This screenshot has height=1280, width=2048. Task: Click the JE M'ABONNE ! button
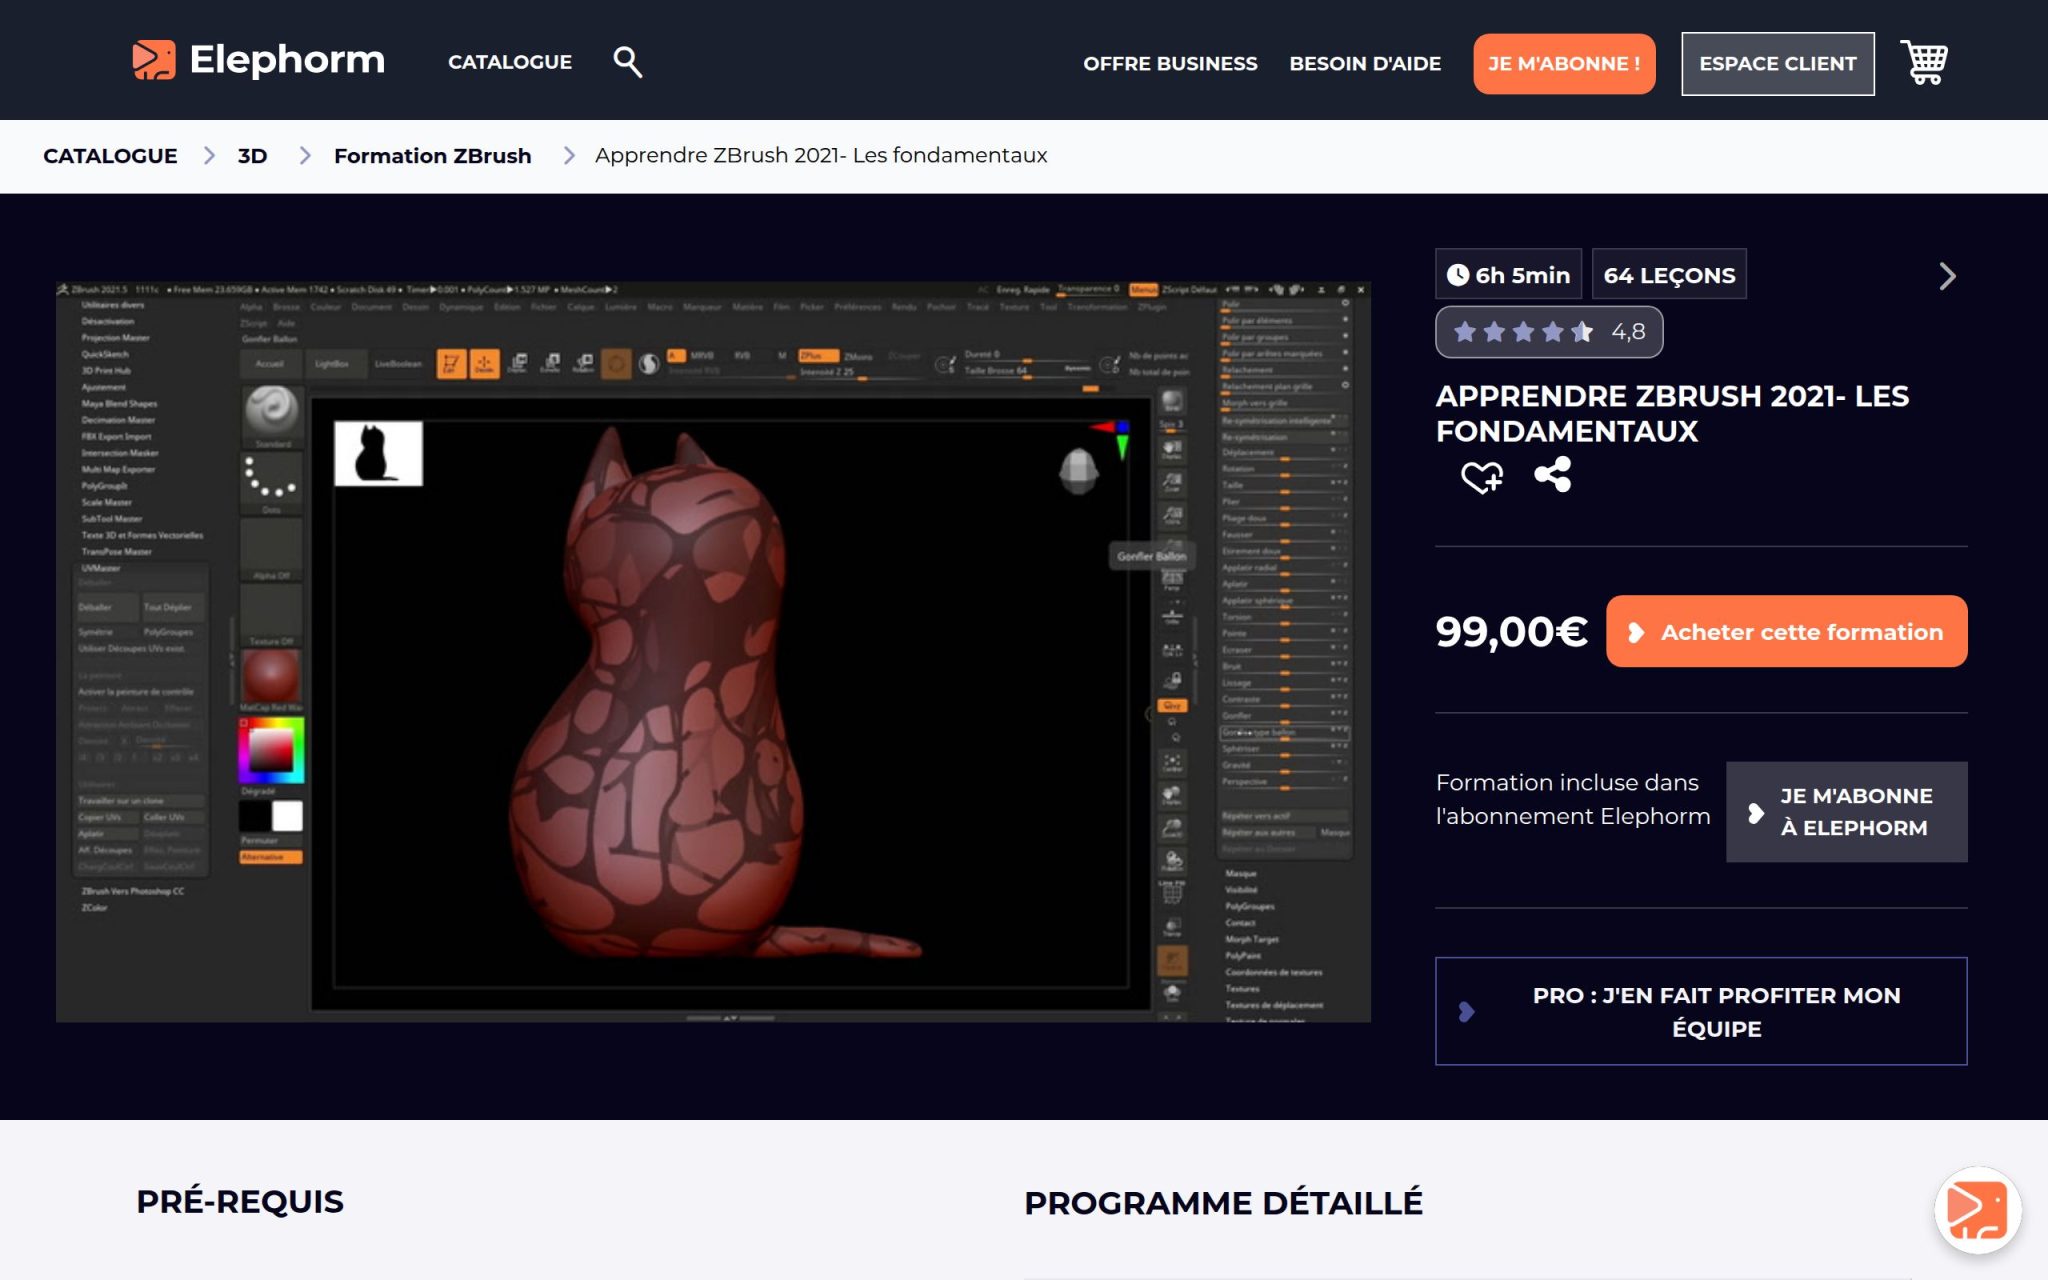pyautogui.click(x=1564, y=64)
